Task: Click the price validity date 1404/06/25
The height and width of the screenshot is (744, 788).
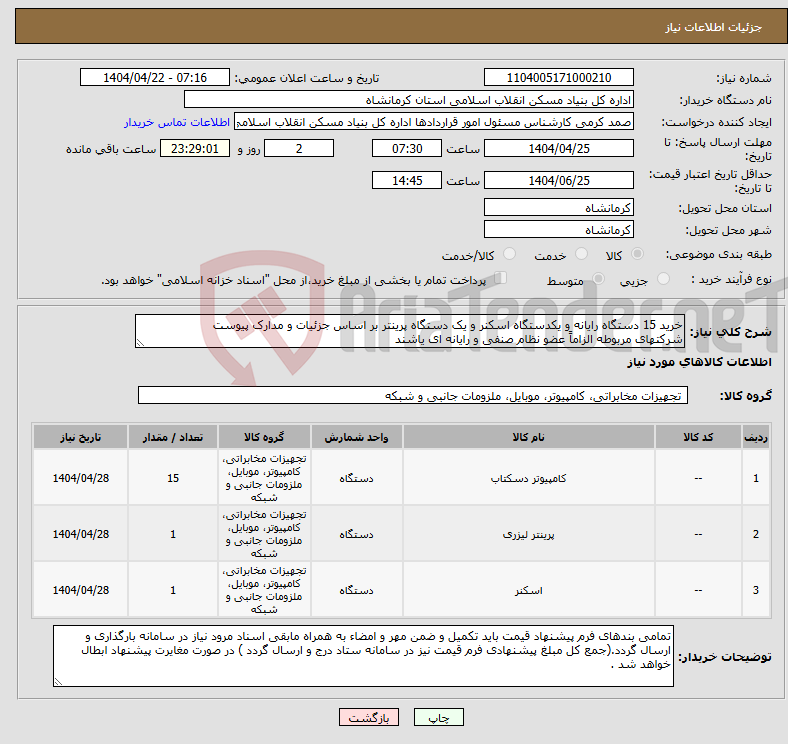Action: coord(558,180)
